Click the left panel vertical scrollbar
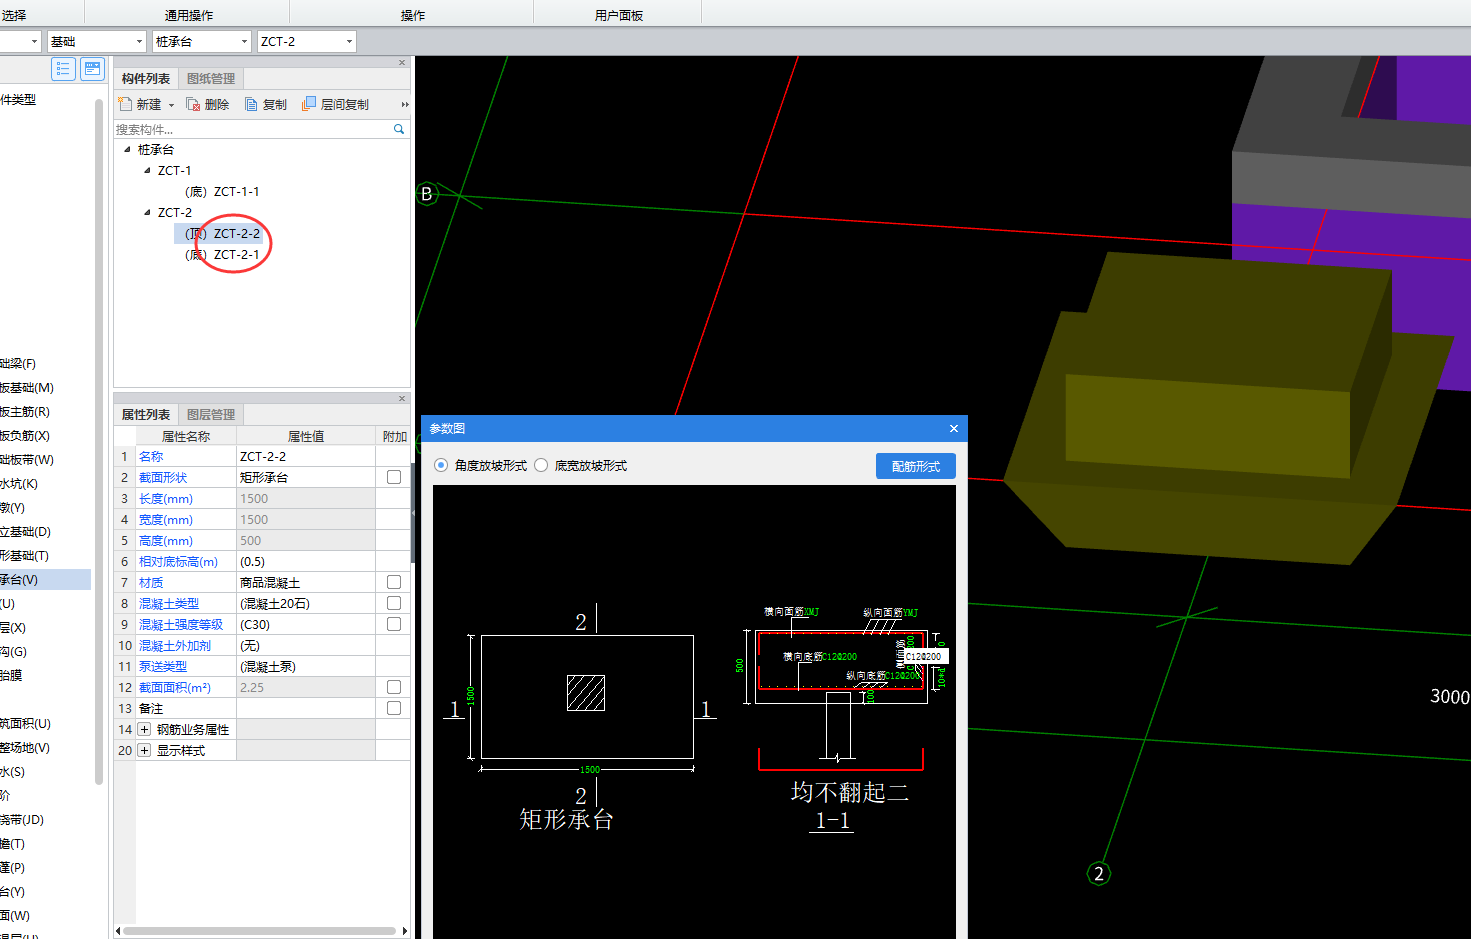1471x939 pixels. [x=99, y=440]
